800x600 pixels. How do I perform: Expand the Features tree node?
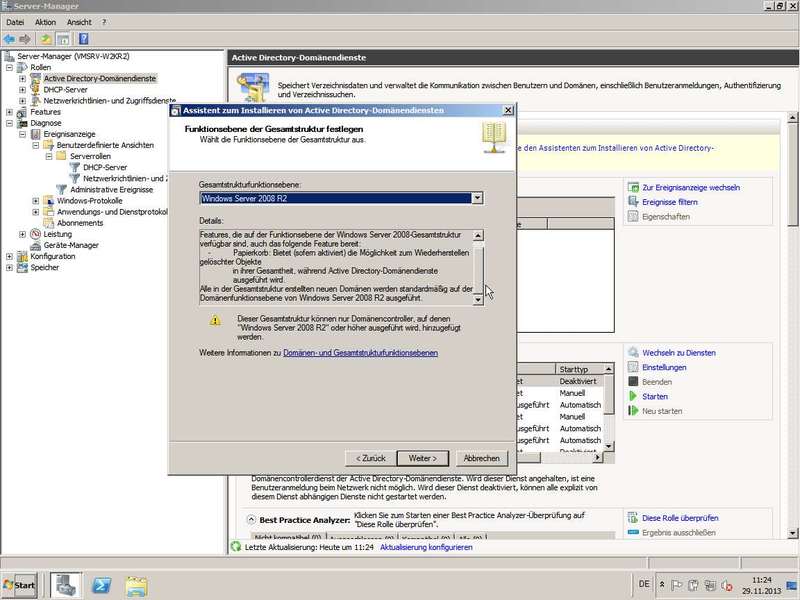10,112
